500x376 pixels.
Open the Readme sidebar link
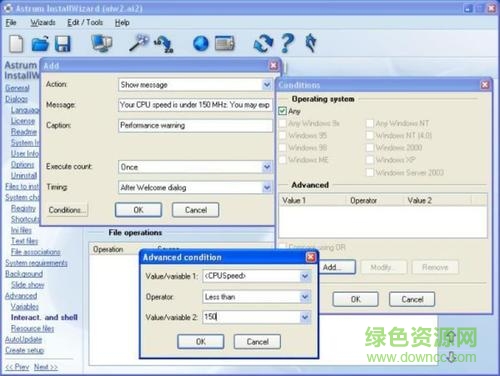point(24,132)
